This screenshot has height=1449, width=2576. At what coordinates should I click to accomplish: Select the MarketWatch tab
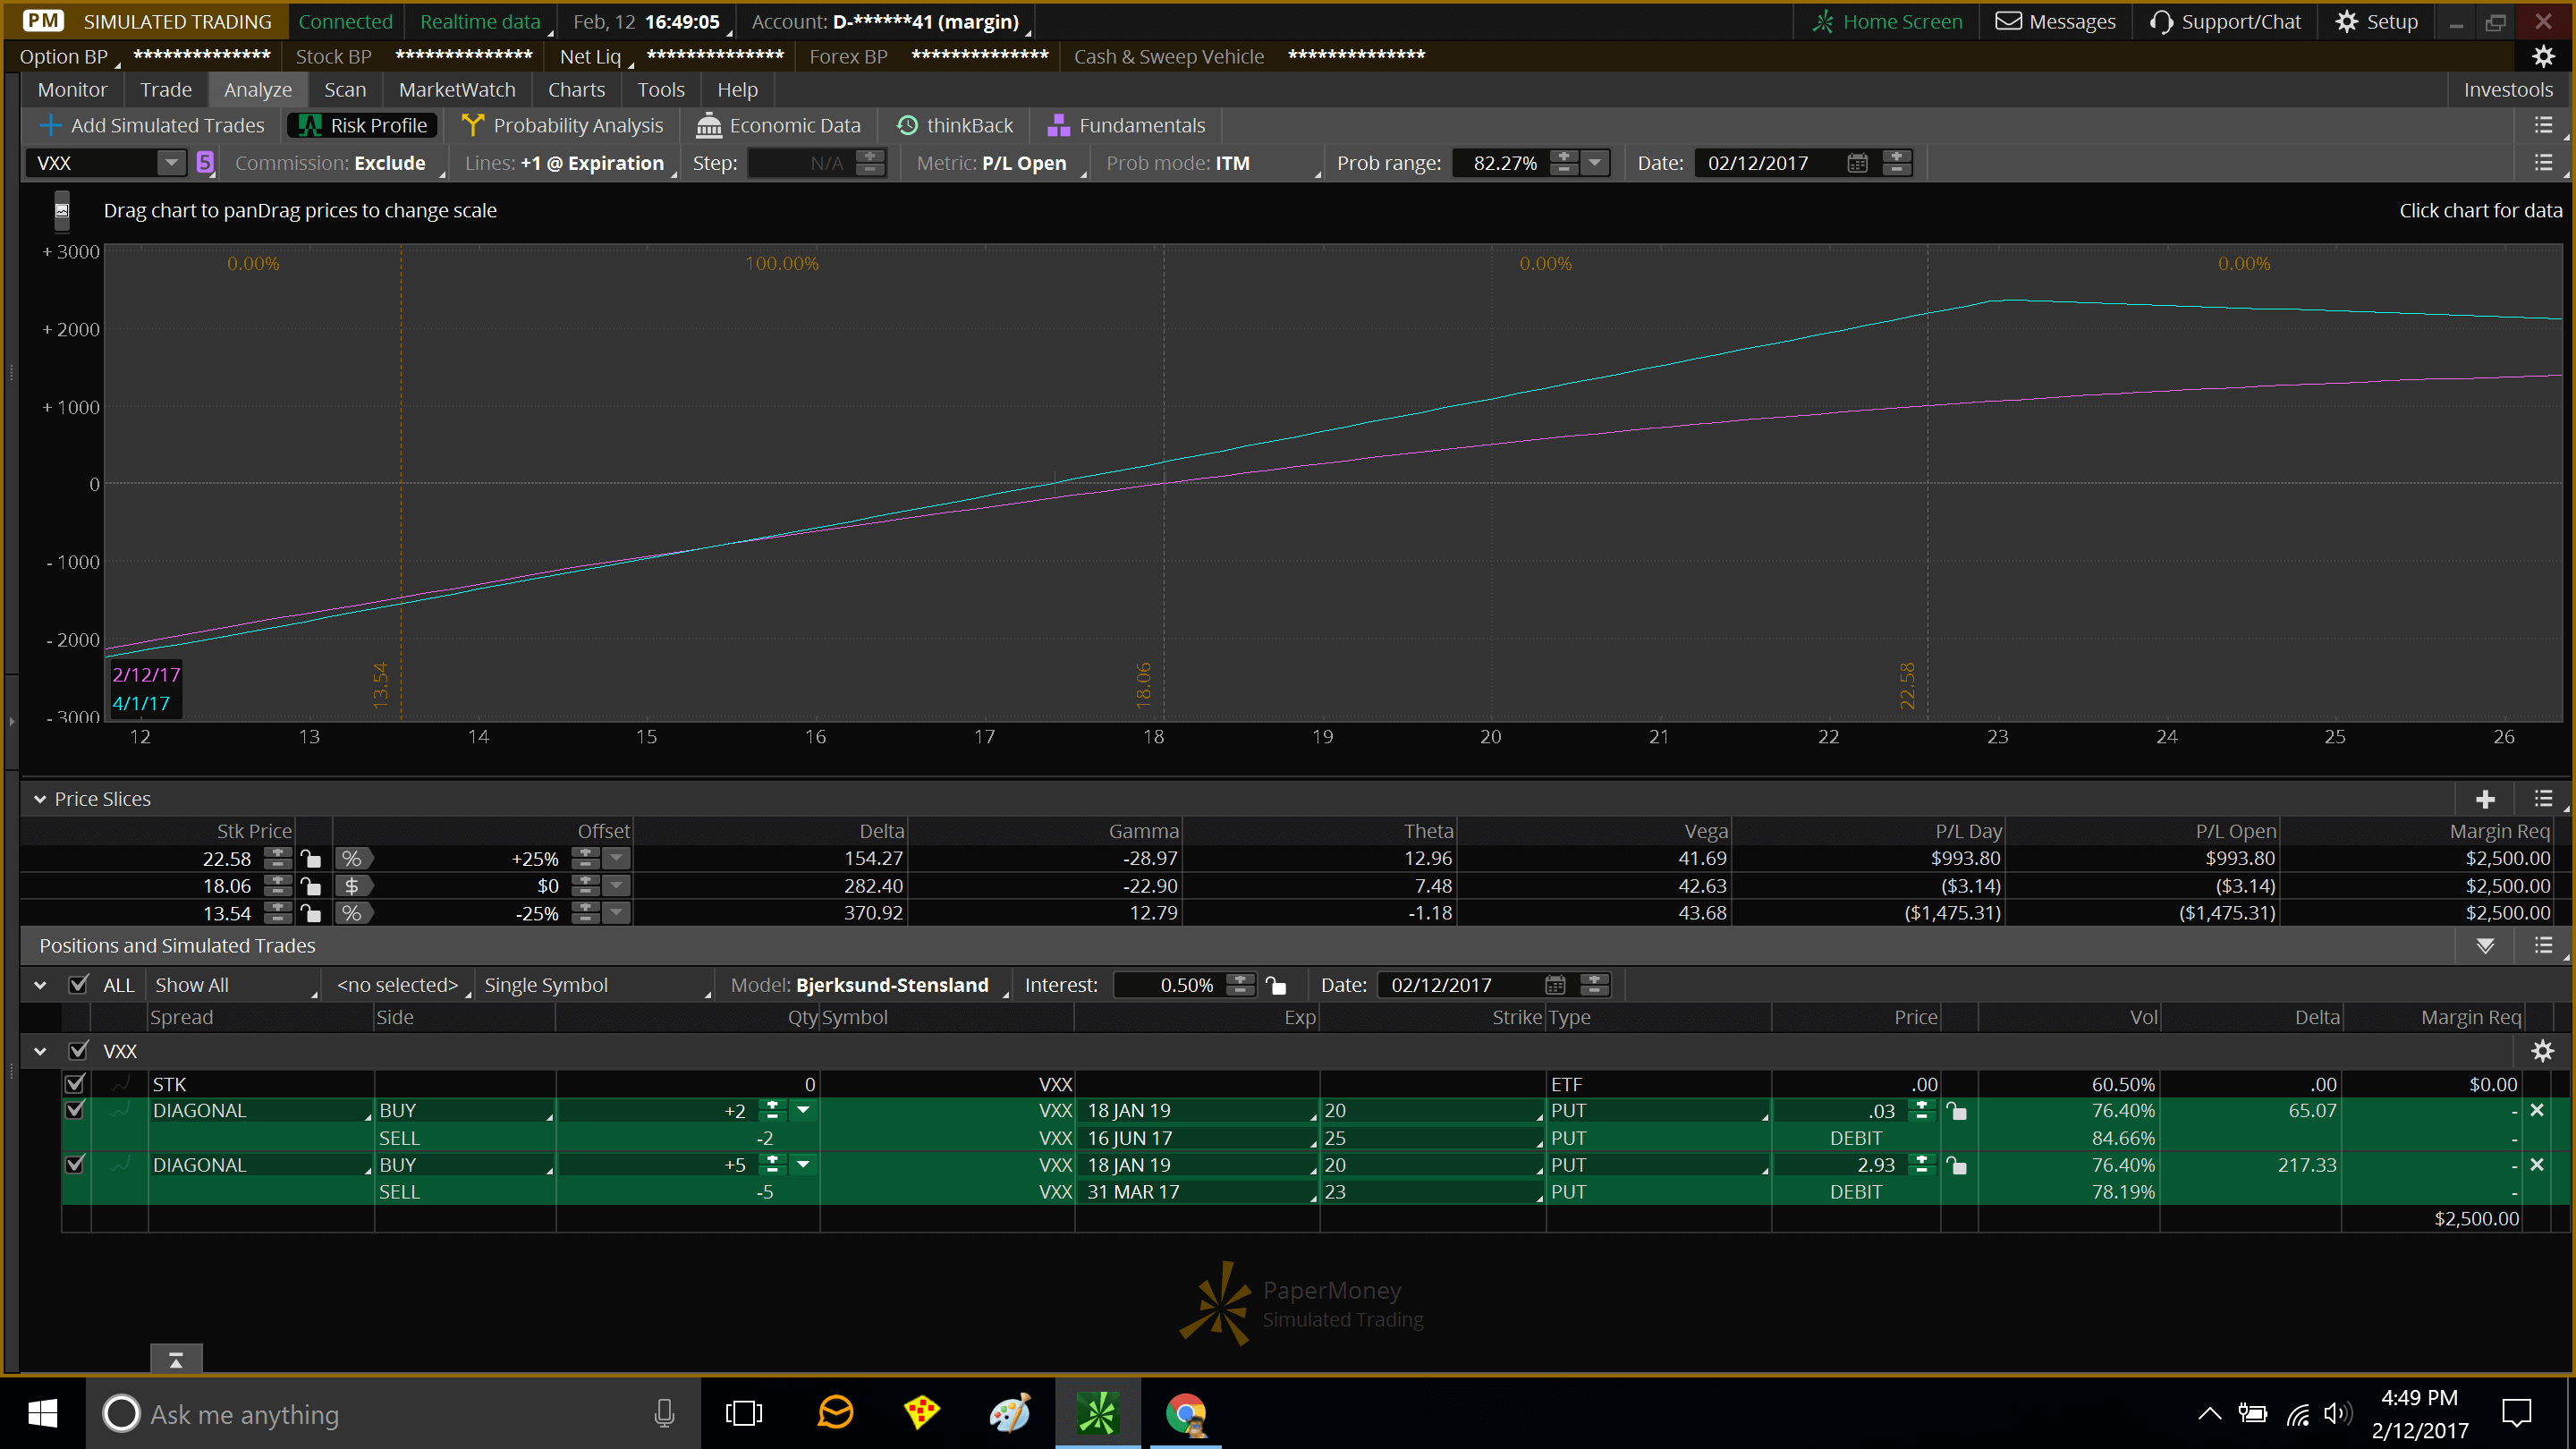point(457,89)
